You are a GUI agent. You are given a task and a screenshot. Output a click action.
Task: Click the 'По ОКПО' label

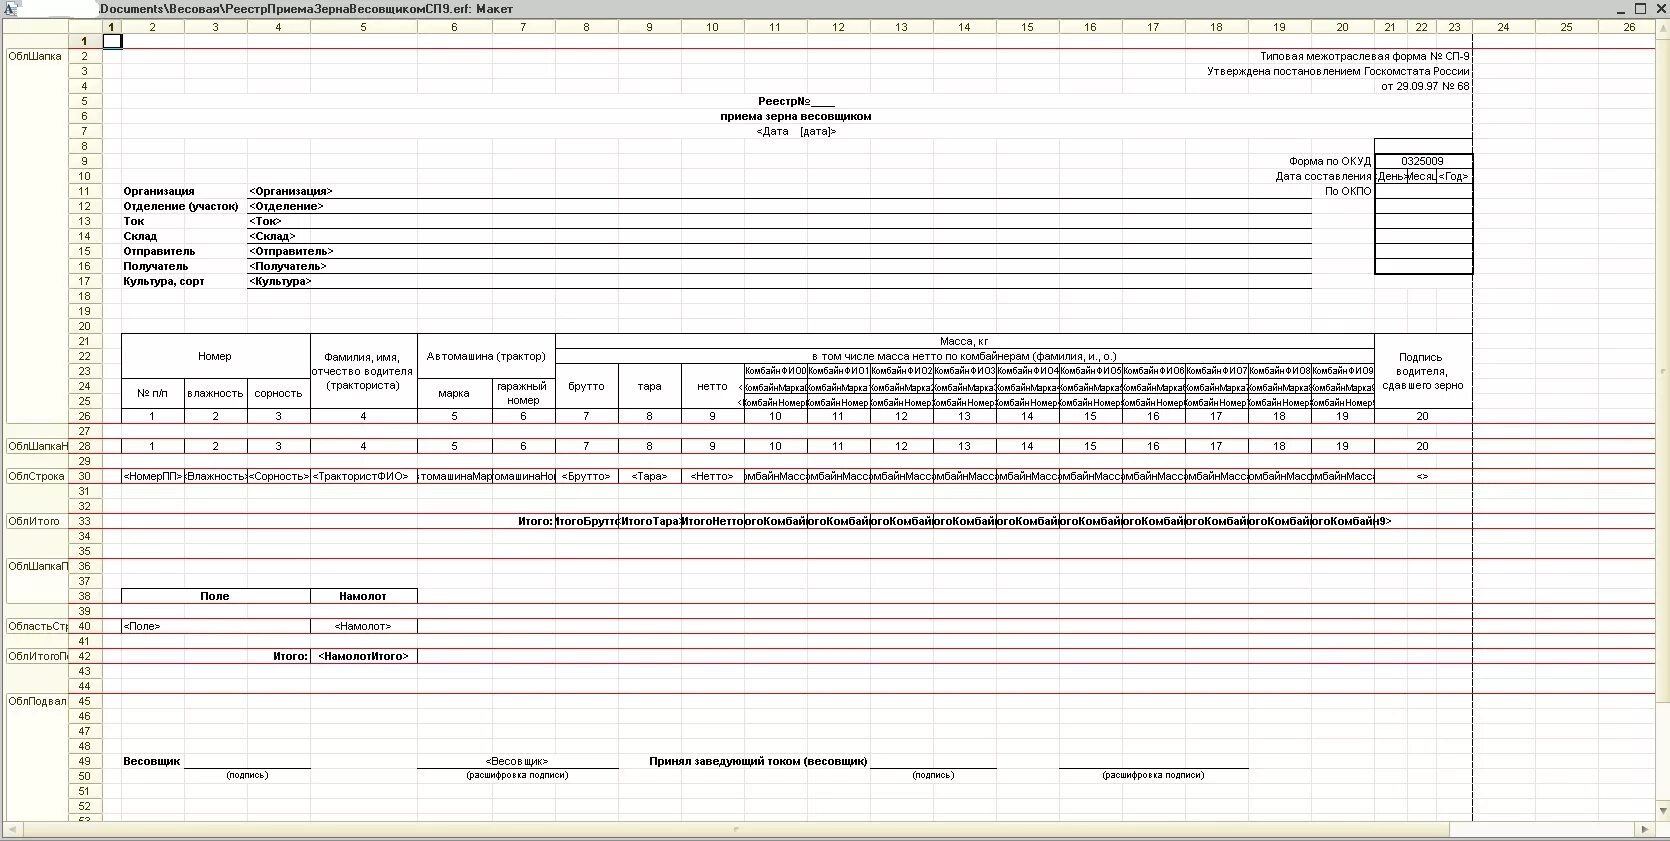pos(1348,191)
